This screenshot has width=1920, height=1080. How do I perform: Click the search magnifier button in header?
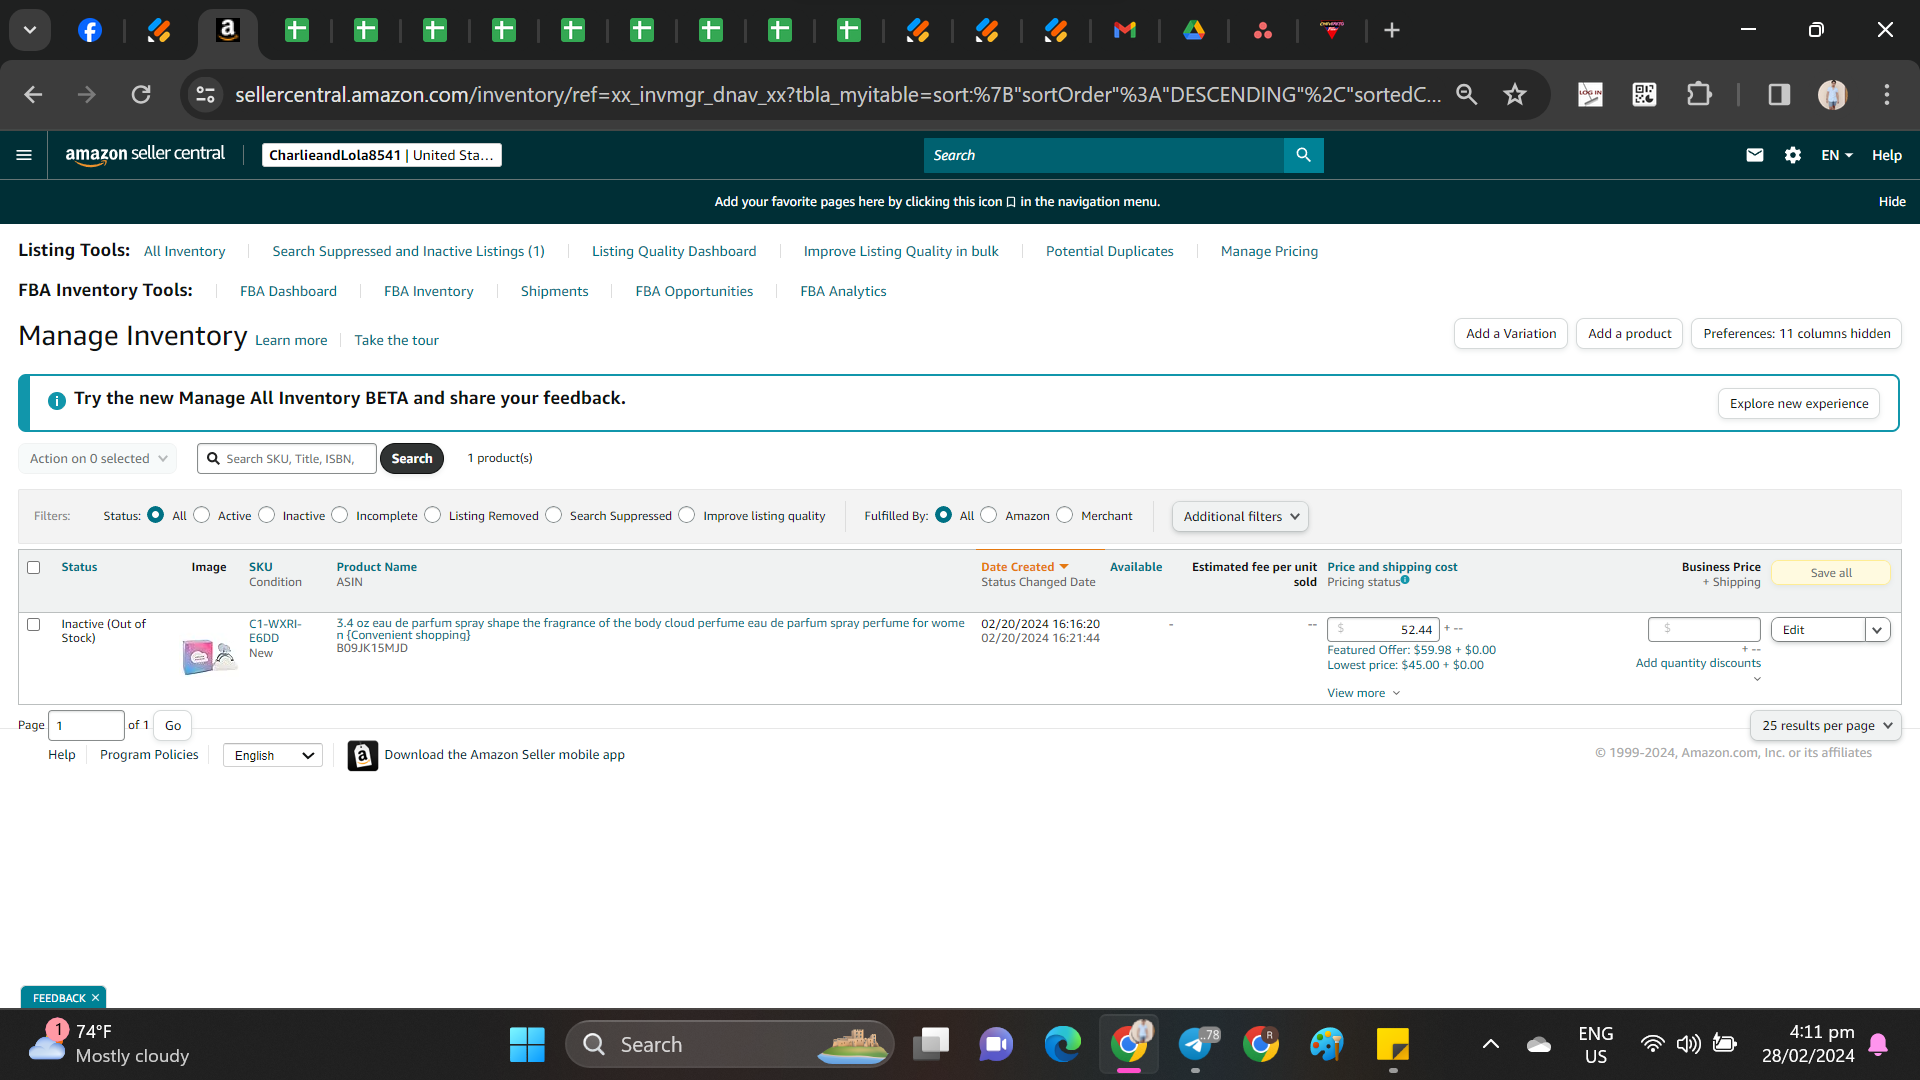click(1303, 155)
